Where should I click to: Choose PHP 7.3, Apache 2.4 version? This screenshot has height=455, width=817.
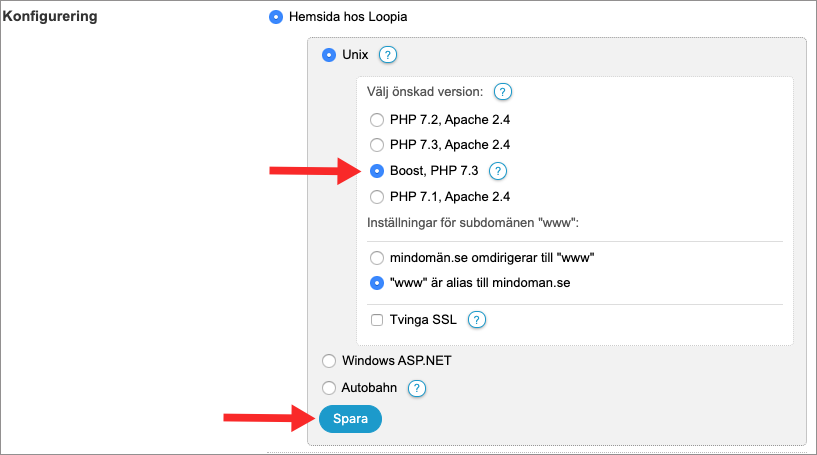(377, 145)
